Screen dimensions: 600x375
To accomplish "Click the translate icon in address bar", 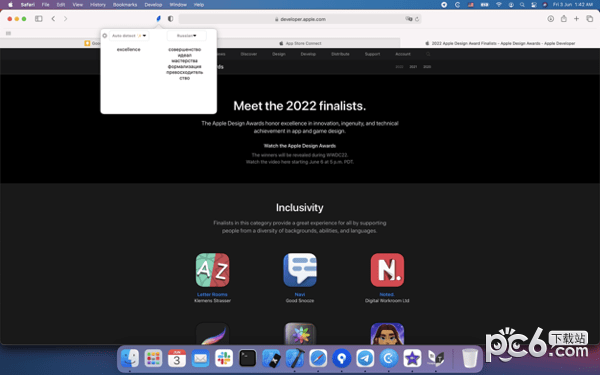I will point(409,19).
